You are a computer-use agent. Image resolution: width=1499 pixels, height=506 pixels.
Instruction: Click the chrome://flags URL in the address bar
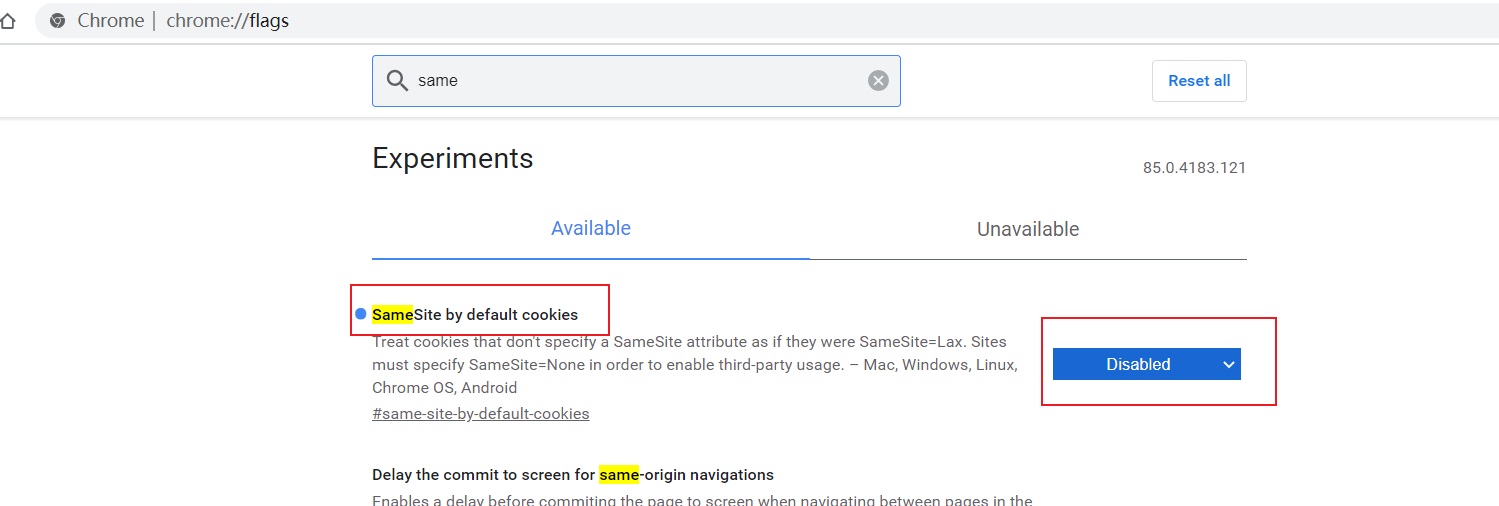tap(227, 21)
